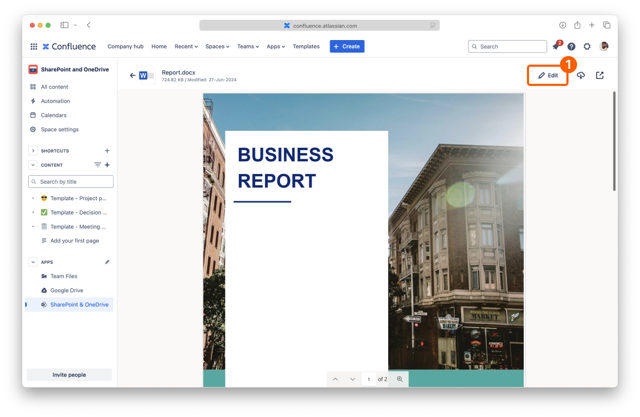Open Templates in the top navigation
This screenshot has width=640, height=417.
tap(306, 46)
